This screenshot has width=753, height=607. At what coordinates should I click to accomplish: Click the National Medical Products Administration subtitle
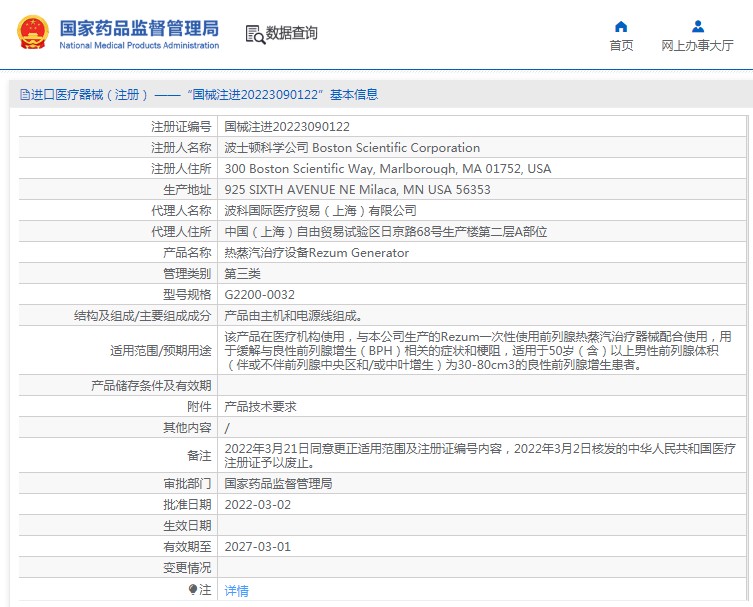click(139, 46)
